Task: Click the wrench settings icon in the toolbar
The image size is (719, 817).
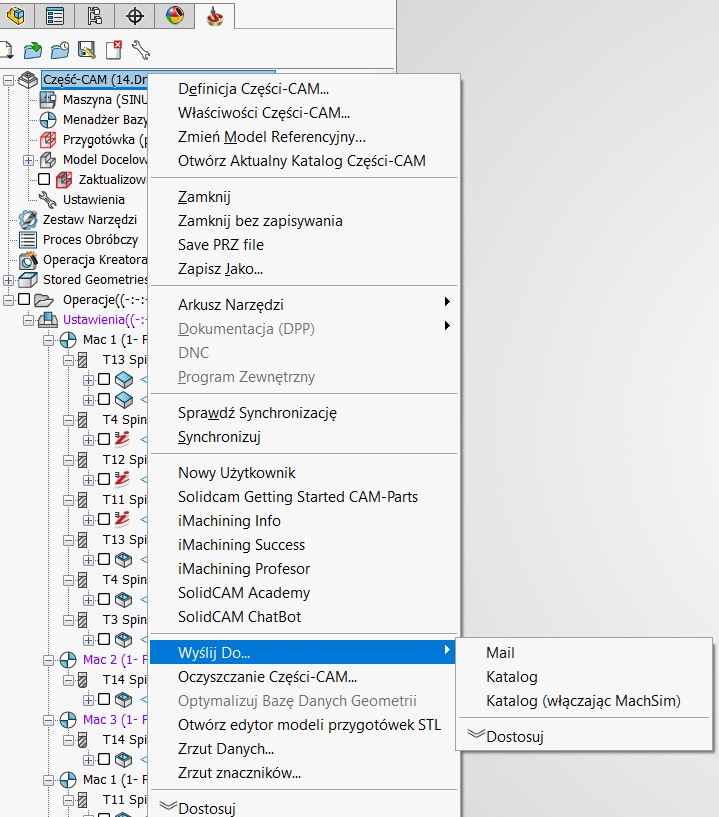Action: click(141, 50)
